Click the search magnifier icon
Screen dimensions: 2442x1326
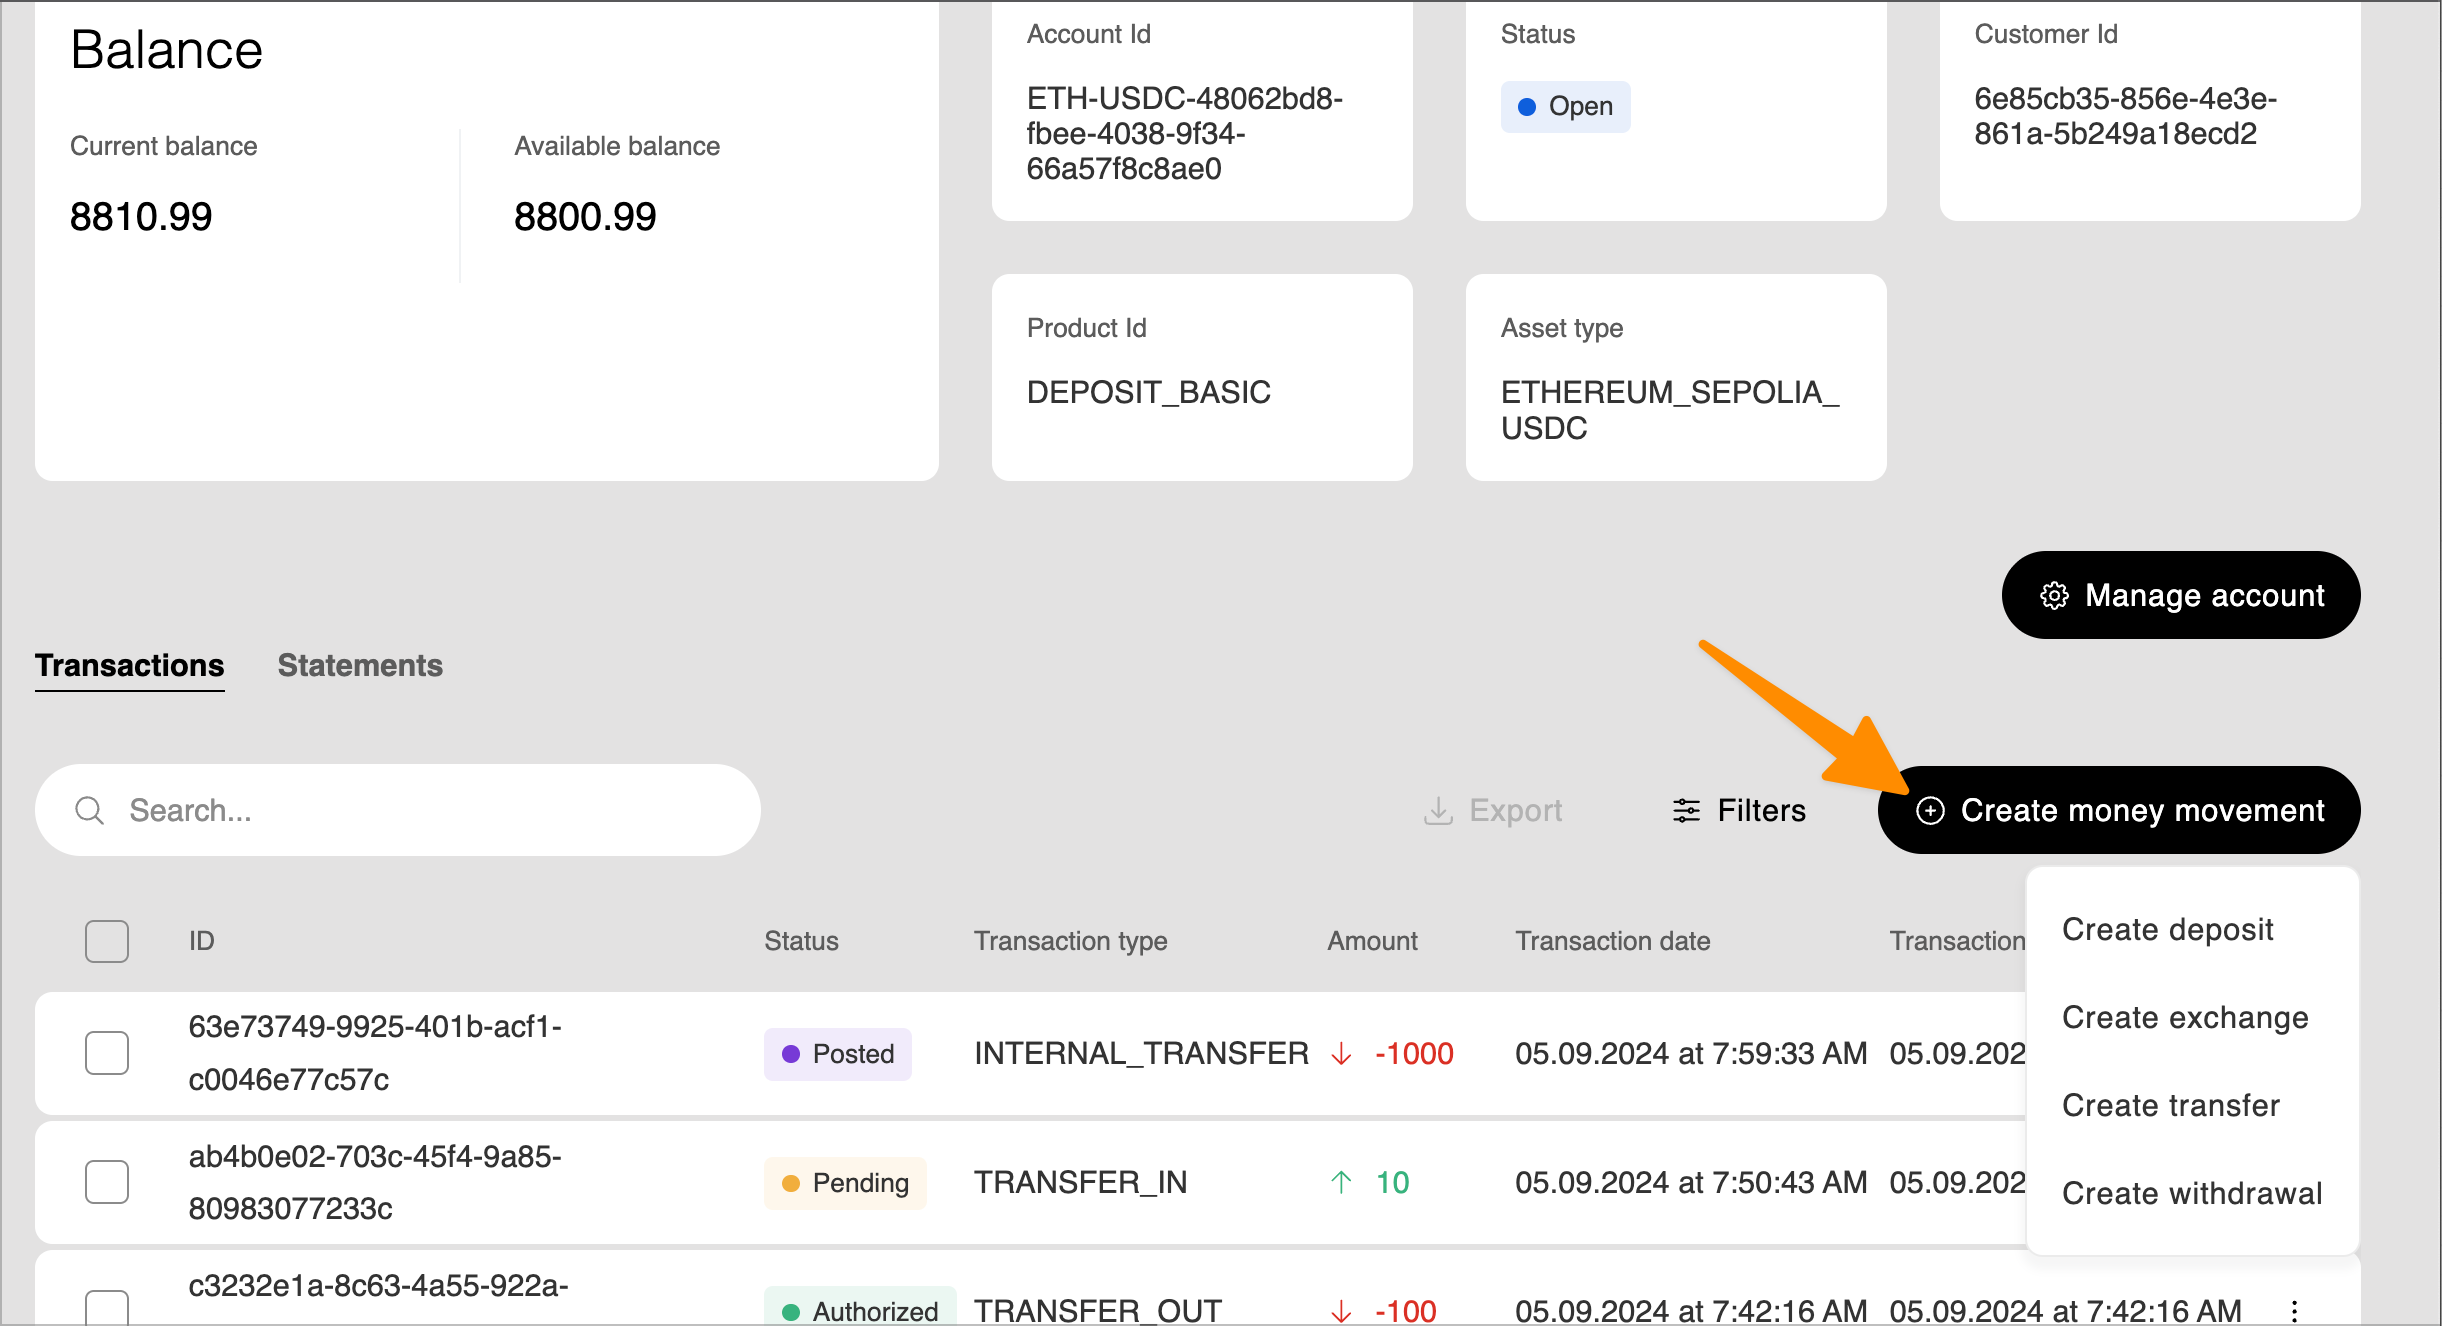pyautogui.click(x=90, y=811)
